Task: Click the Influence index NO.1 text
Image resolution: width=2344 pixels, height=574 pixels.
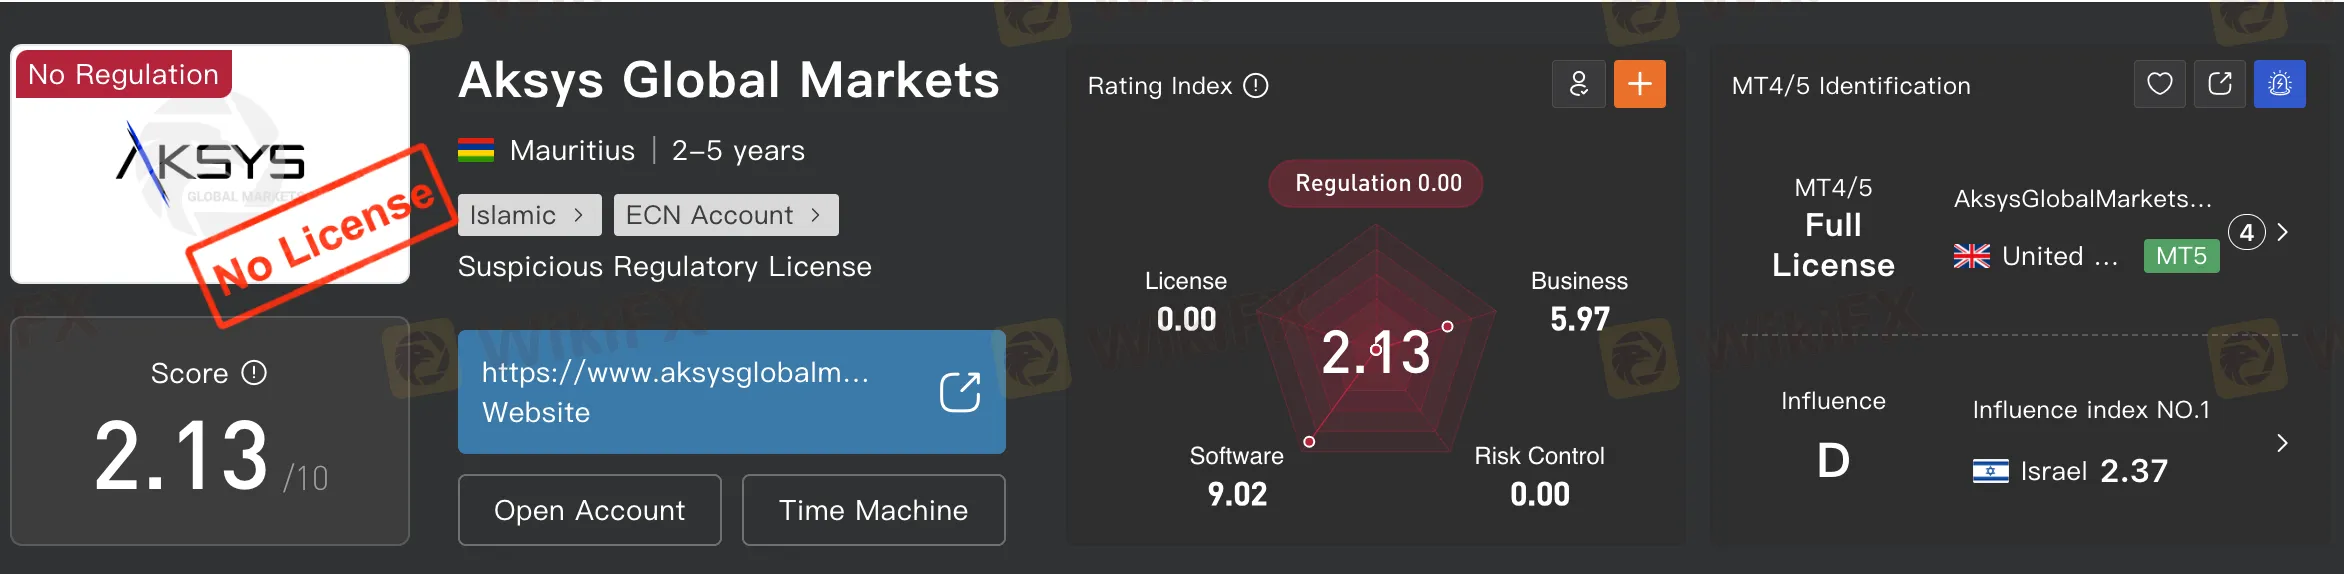Action: pos(2091,410)
